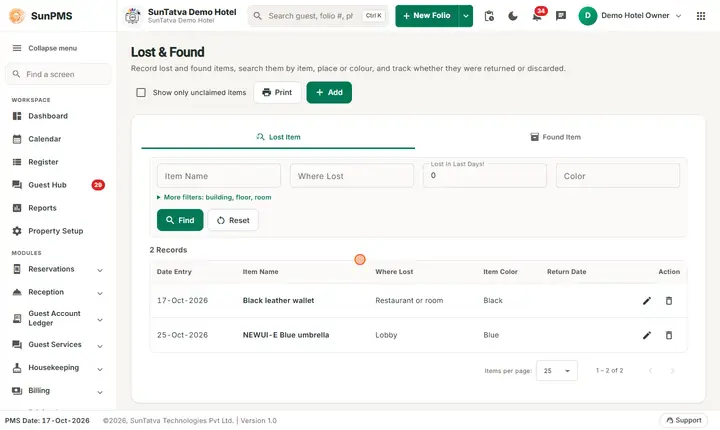Click the 17-Oct-2026 date entry cell
The height and width of the screenshot is (430, 720).
(182, 300)
